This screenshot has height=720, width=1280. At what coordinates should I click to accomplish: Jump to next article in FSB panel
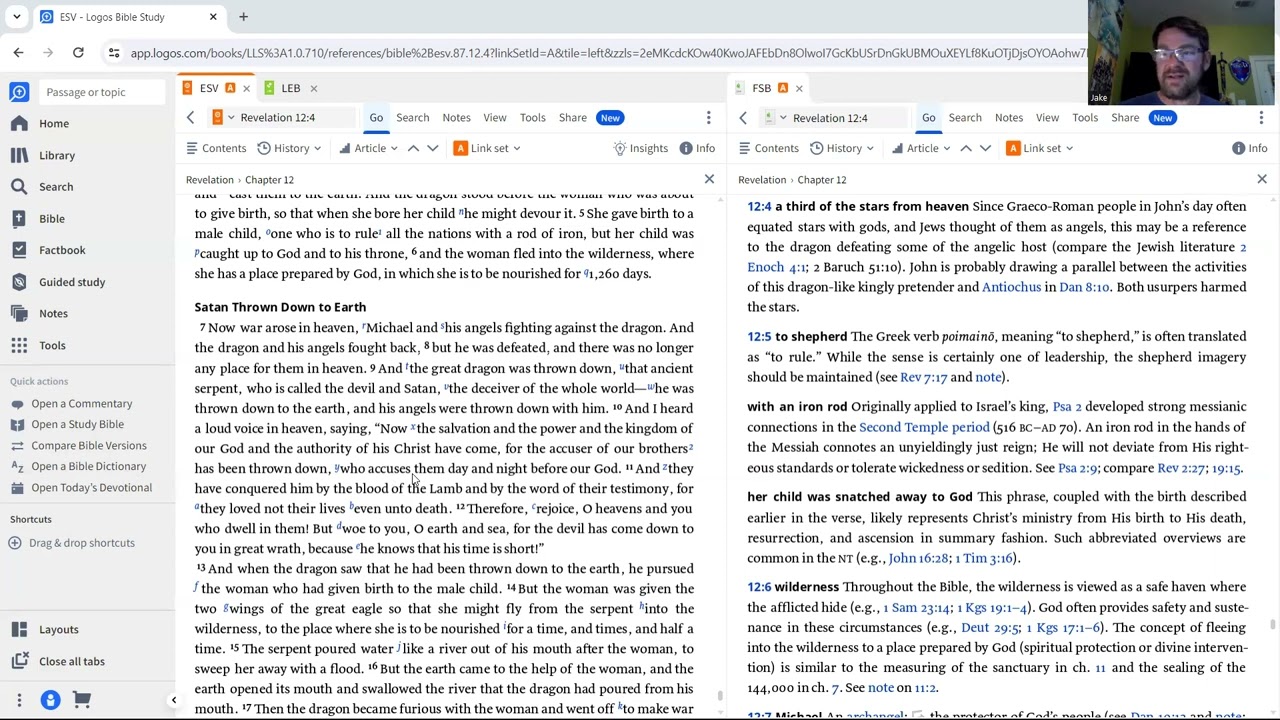[x=985, y=148]
